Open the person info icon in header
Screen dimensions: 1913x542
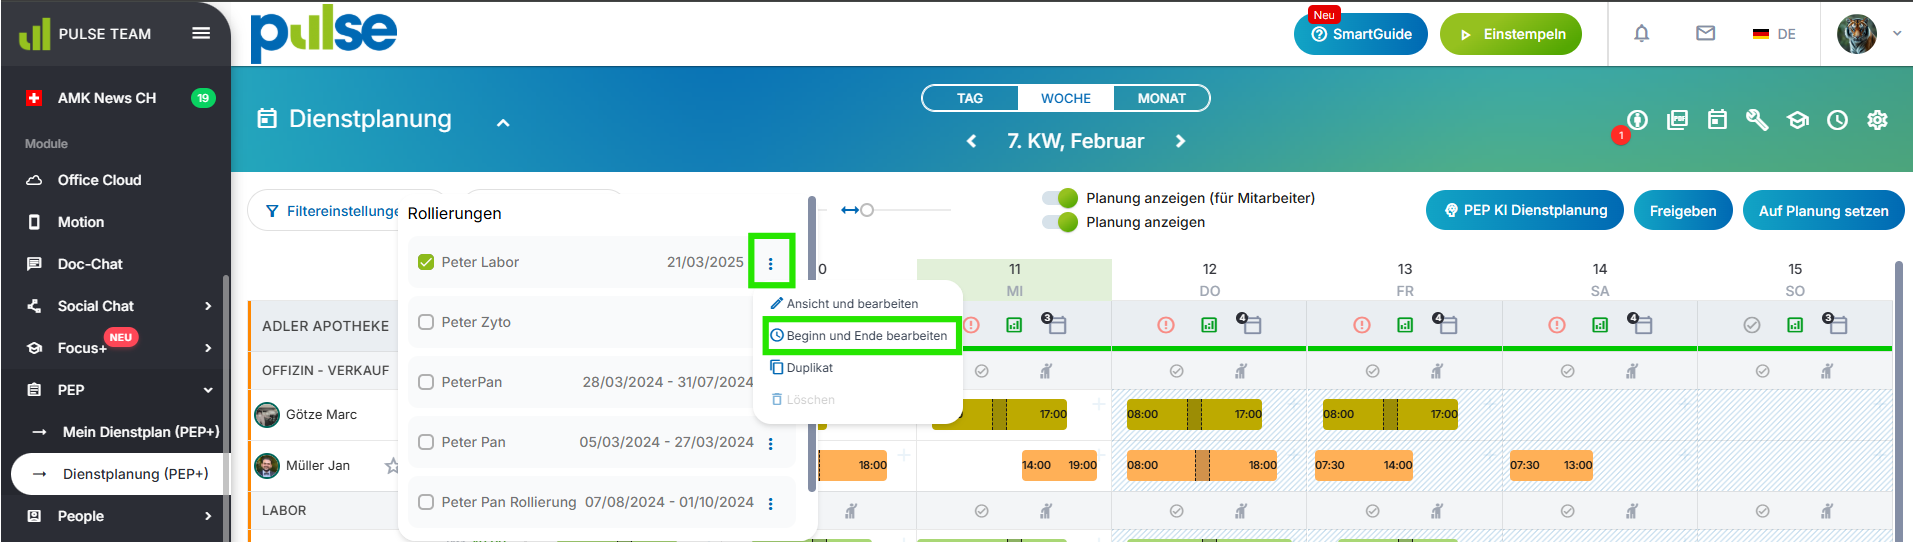(x=1637, y=120)
